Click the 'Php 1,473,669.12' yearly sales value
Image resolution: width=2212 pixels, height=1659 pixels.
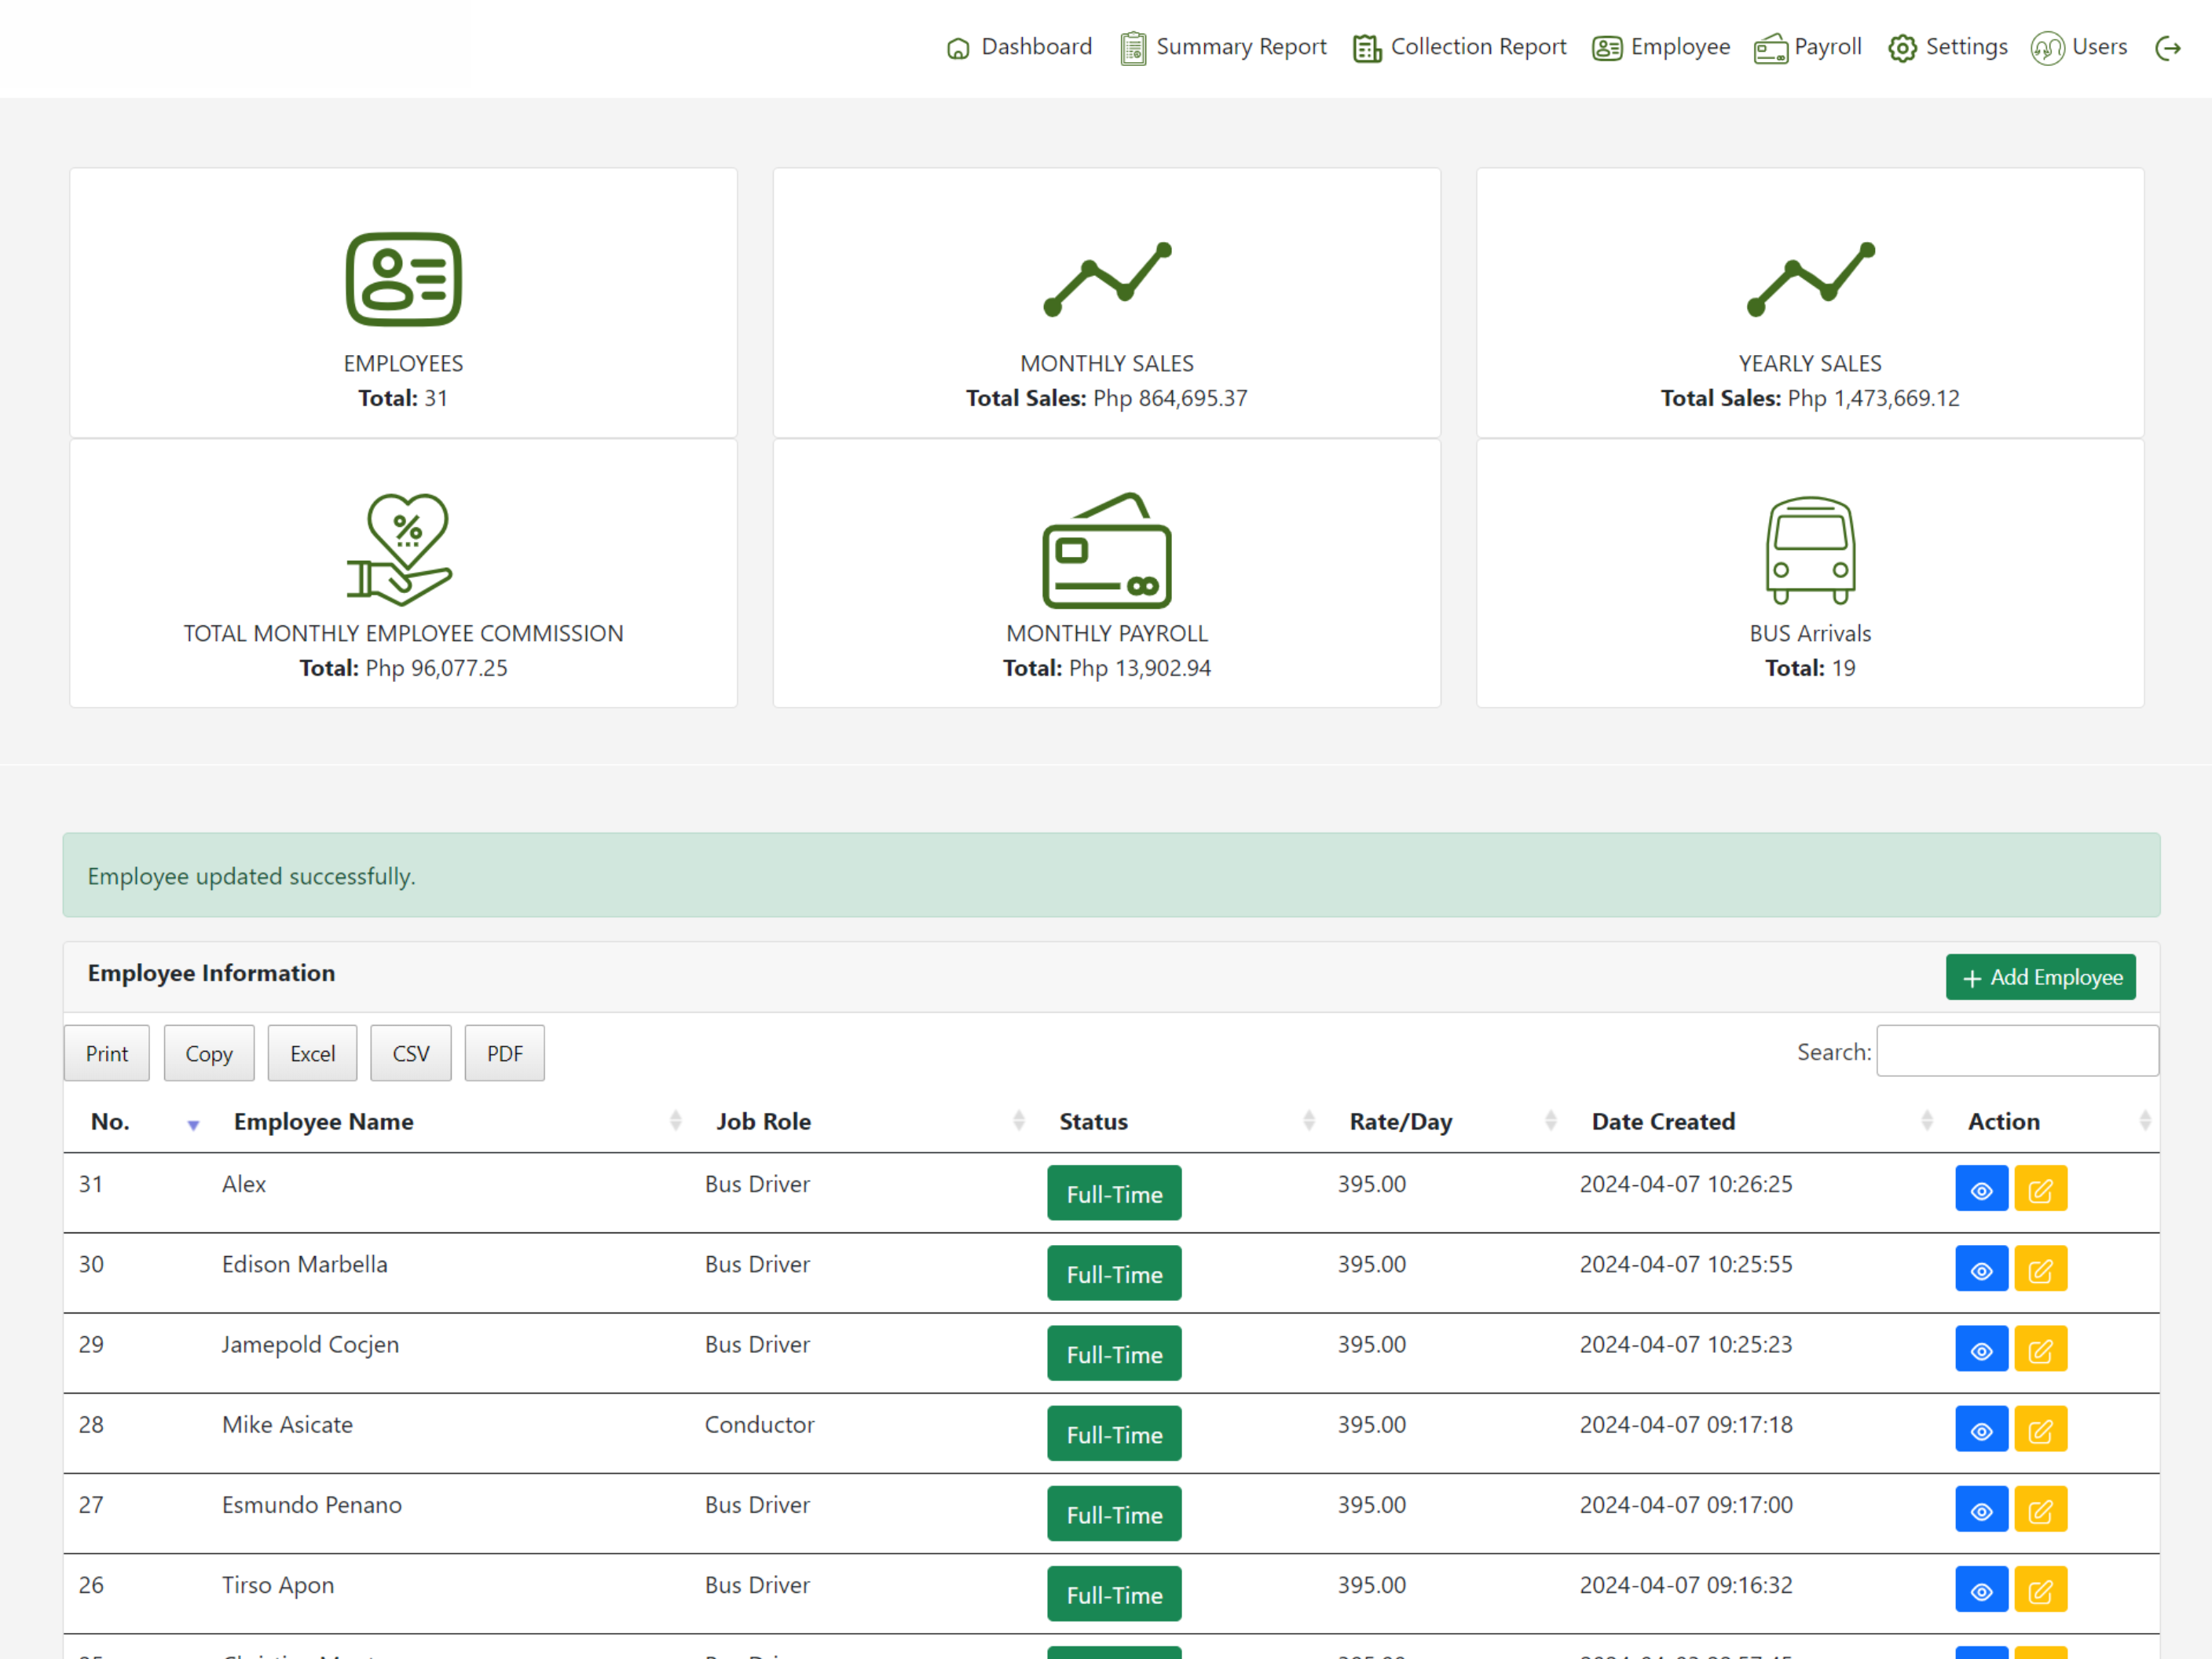pos(1873,398)
